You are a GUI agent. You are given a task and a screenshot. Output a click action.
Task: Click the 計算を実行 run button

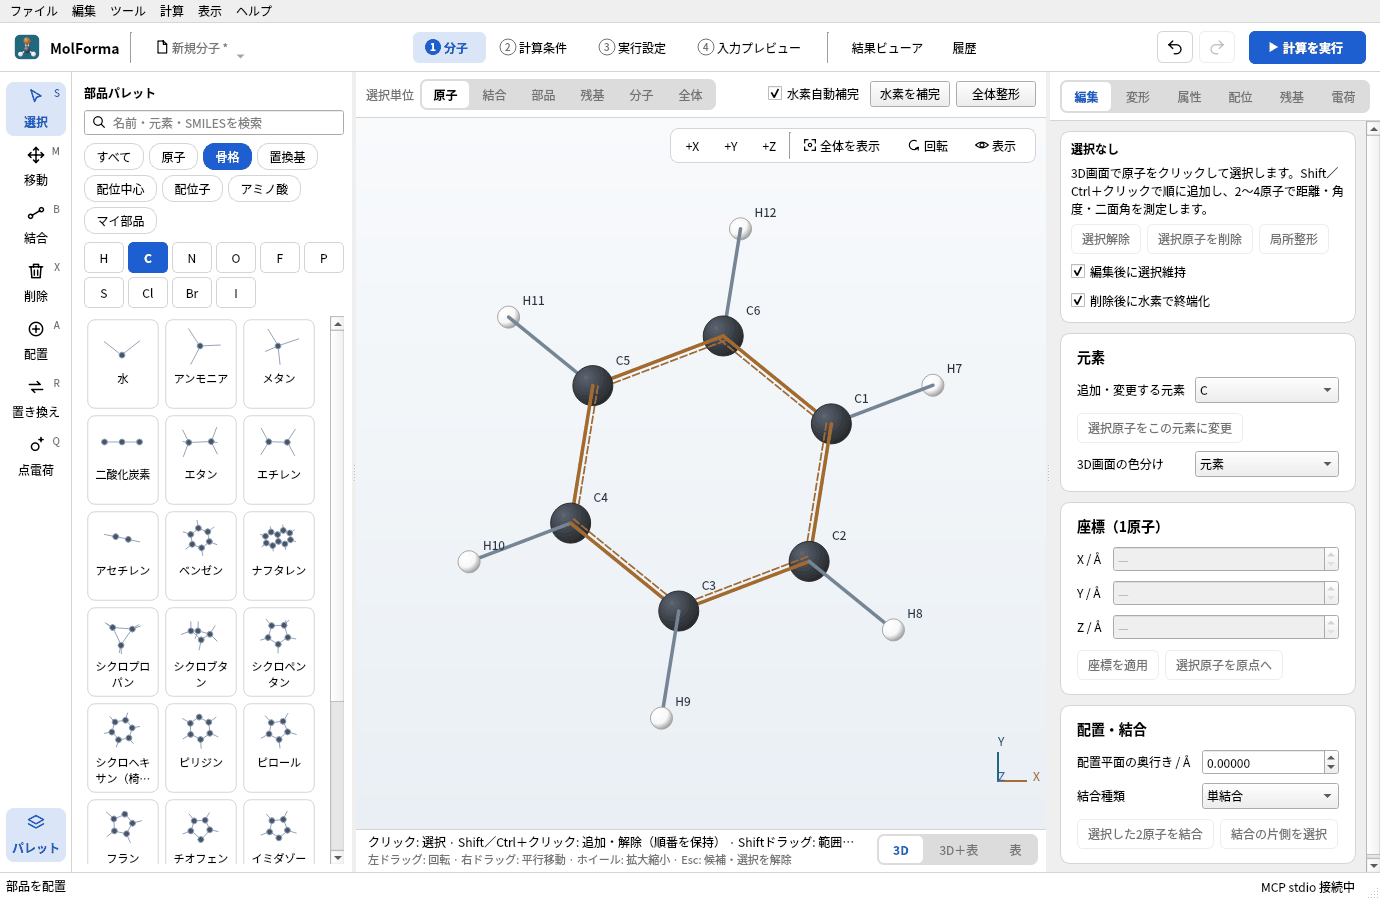[x=1307, y=47]
